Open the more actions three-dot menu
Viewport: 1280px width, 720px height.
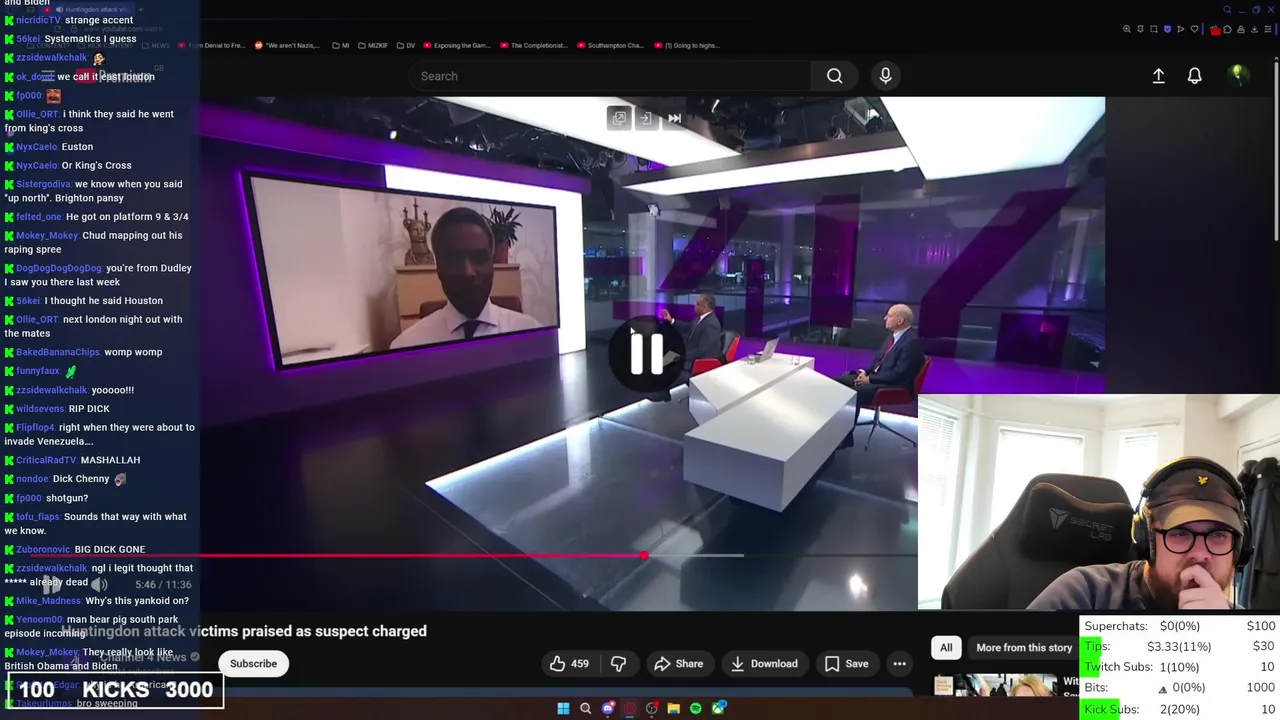pyautogui.click(x=899, y=663)
